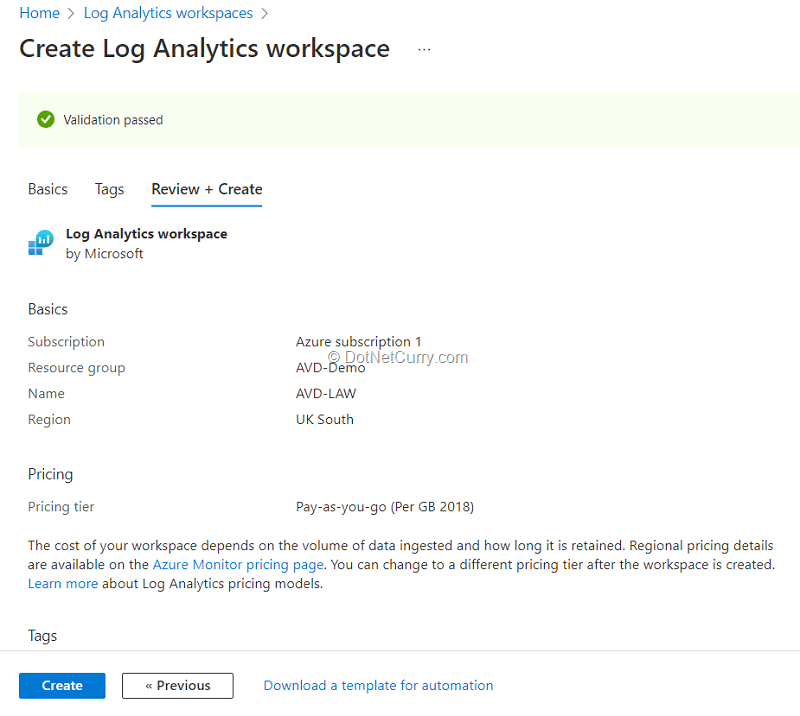Screen dimensions: 800x716
Task: Click the chevron after the Home breadcrumb
Action: 71,13
